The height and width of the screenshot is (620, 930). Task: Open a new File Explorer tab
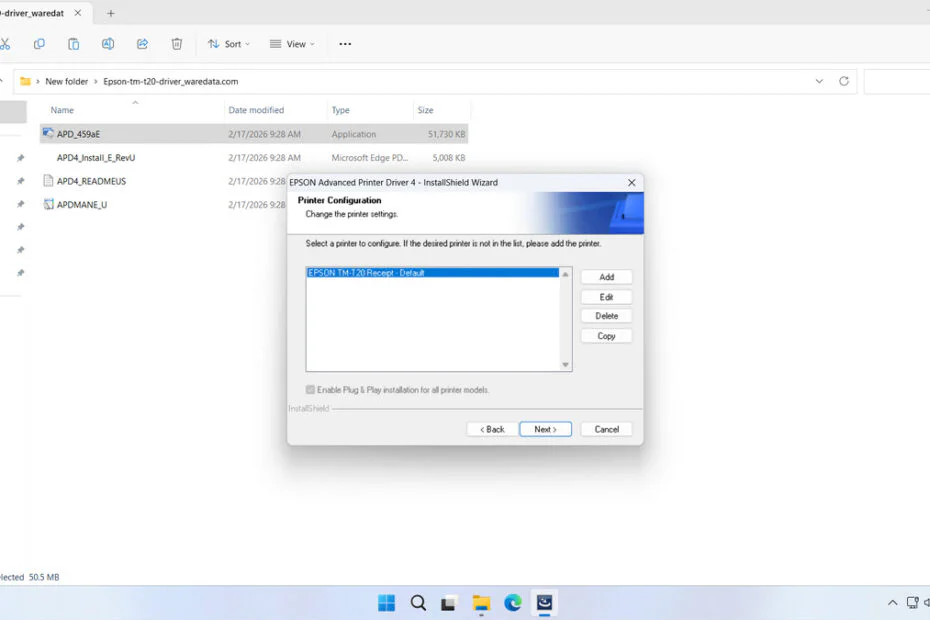[110, 13]
